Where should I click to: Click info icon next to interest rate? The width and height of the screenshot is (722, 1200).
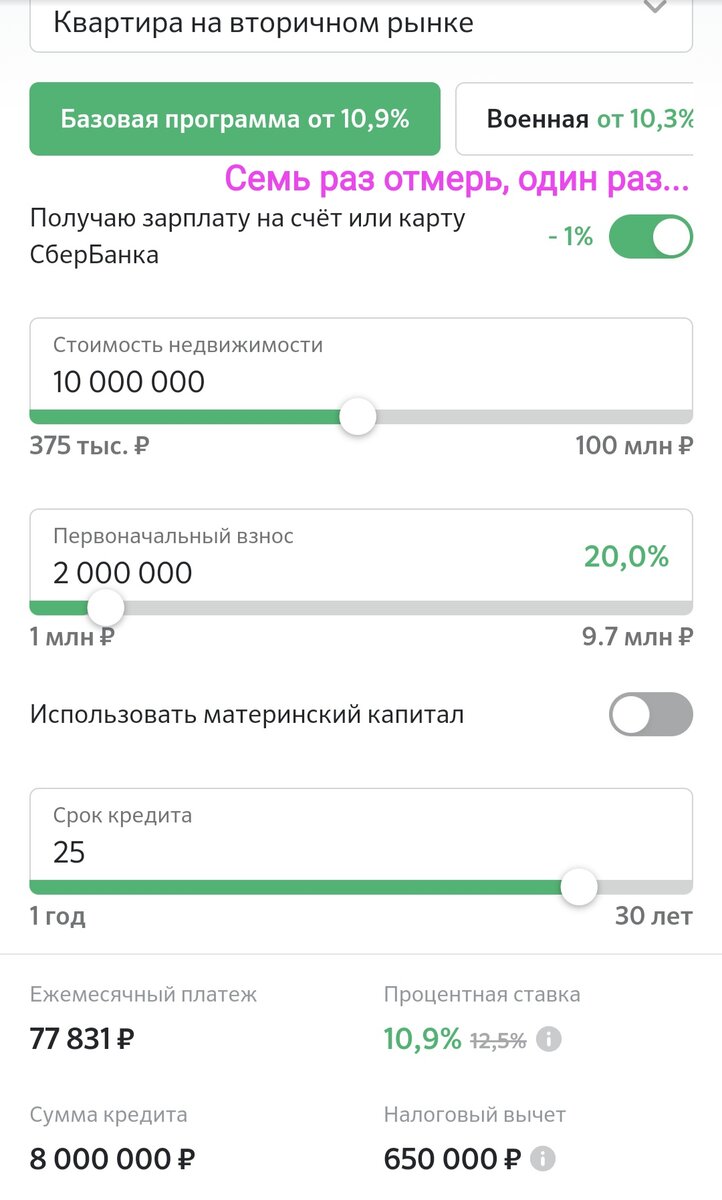[x=548, y=1039]
